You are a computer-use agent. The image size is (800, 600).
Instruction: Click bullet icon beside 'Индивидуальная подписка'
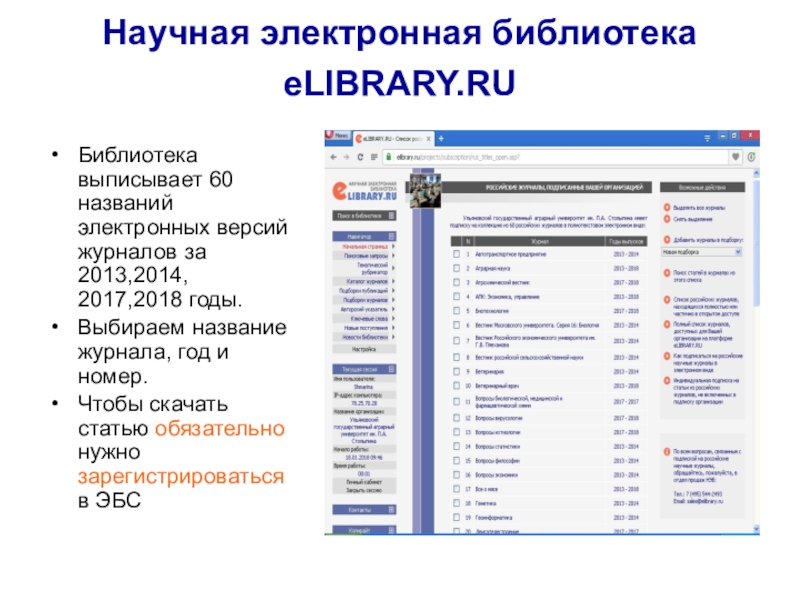tap(667, 381)
